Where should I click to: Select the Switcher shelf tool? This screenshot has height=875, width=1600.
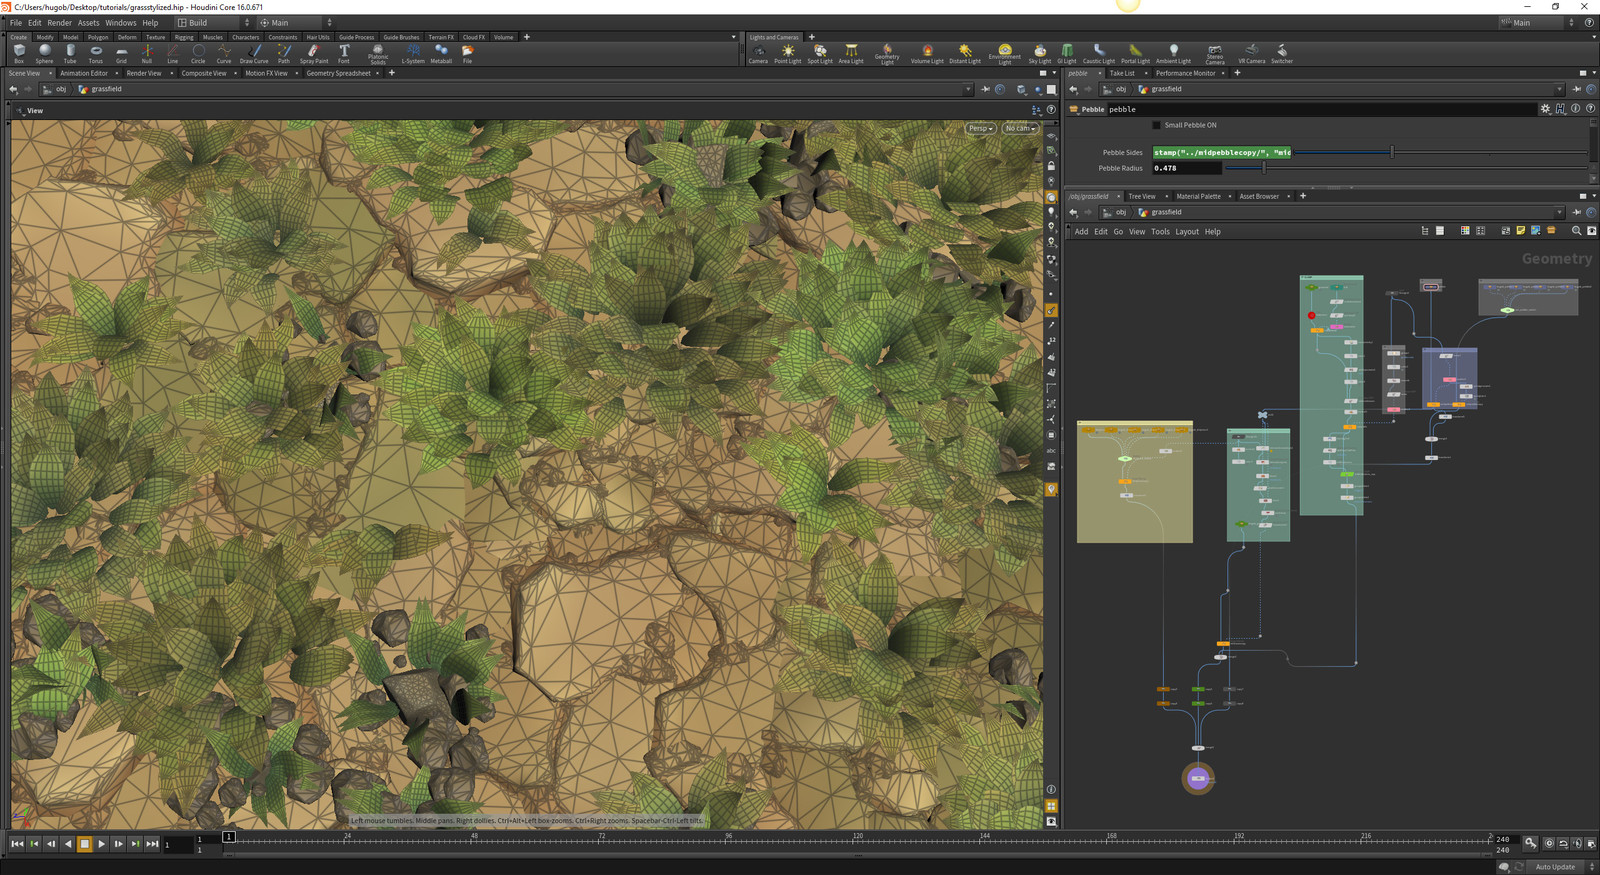1282,53
